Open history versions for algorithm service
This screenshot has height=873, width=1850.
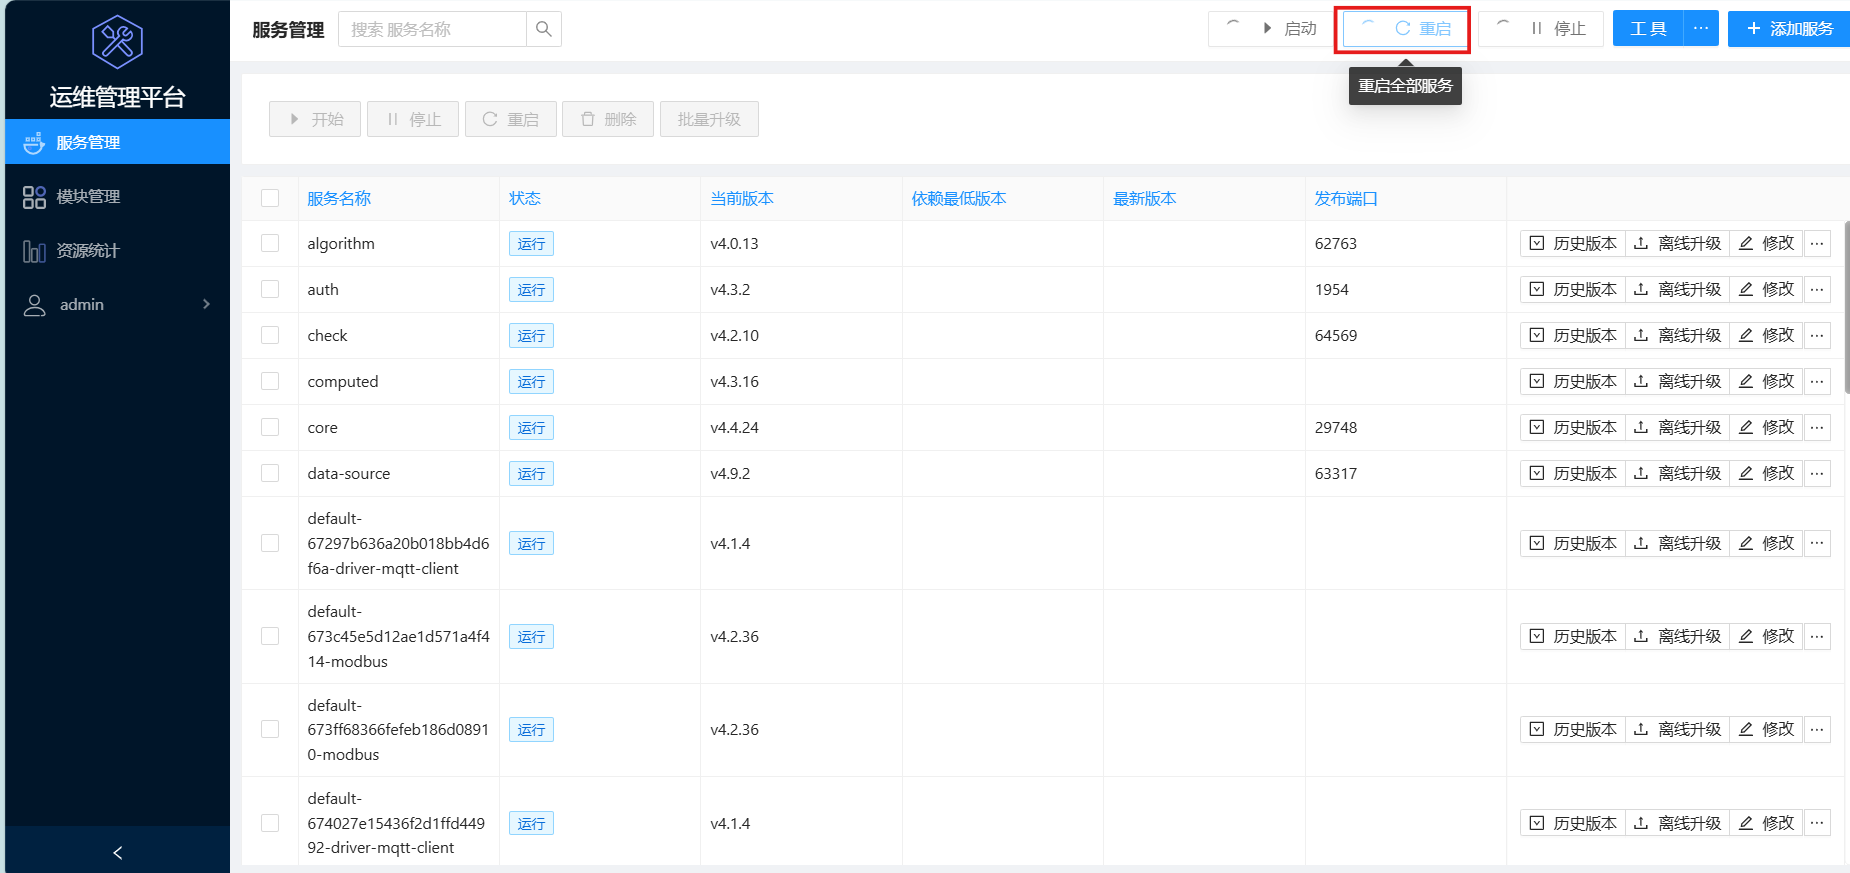pyautogui.click(x=1573, y=243)
